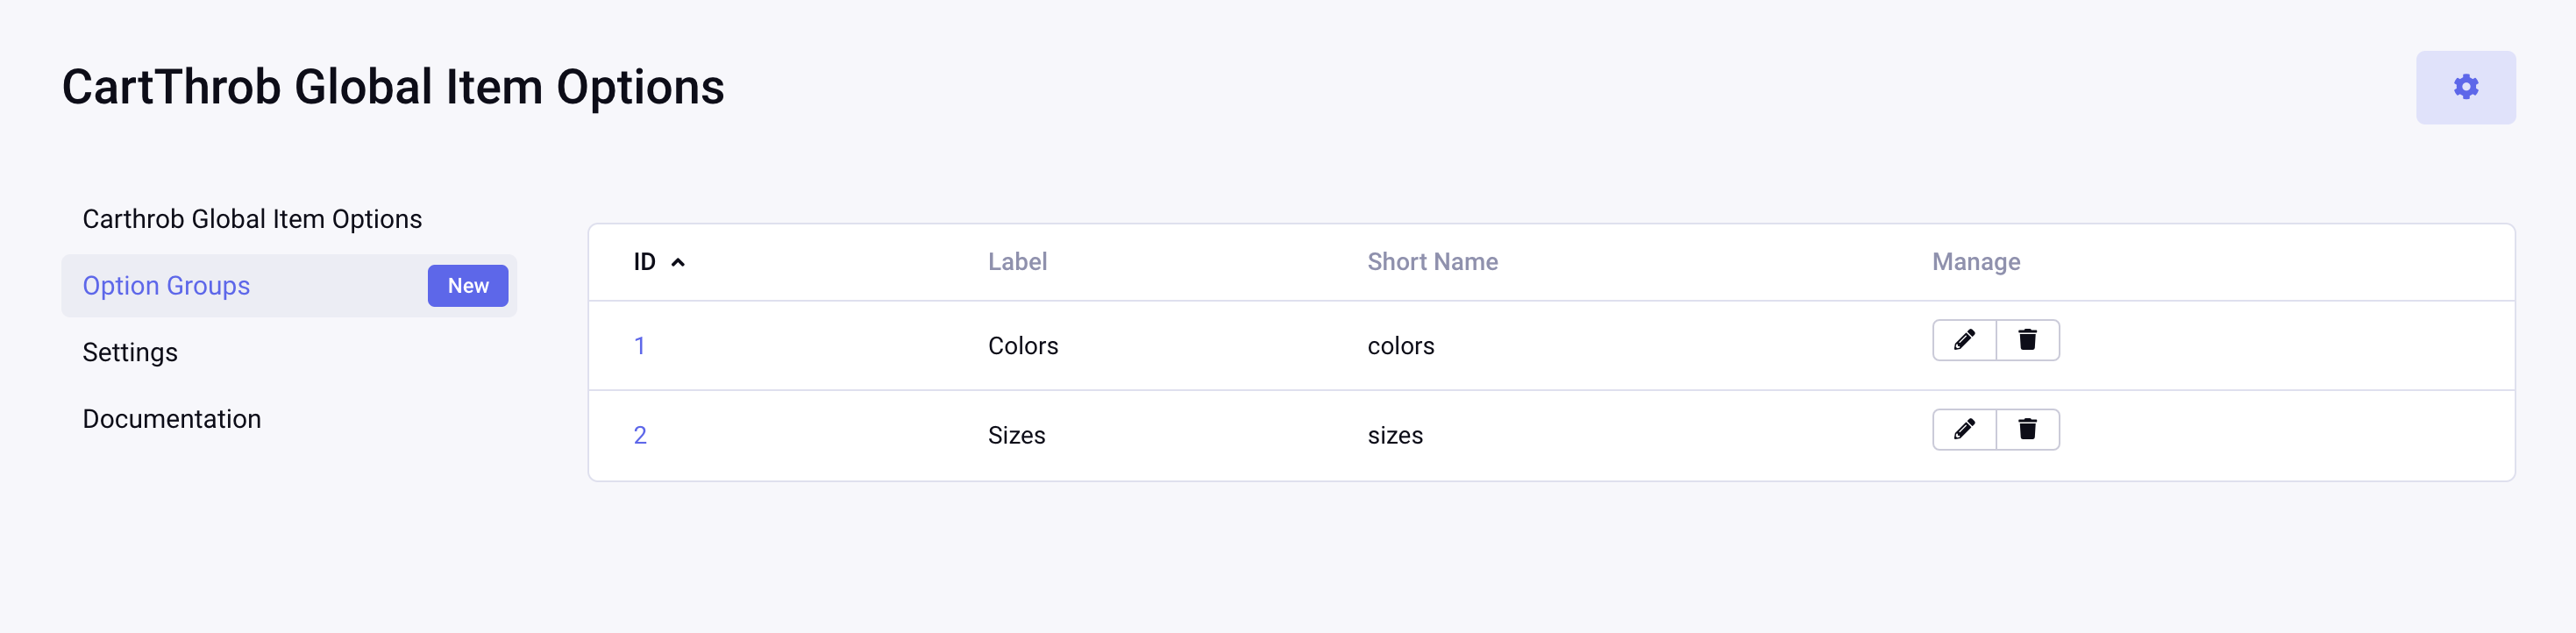Delete the Sizes group using trash icon
The height and width of the screenshot is (633, 2576).
tap(2027, 429)
